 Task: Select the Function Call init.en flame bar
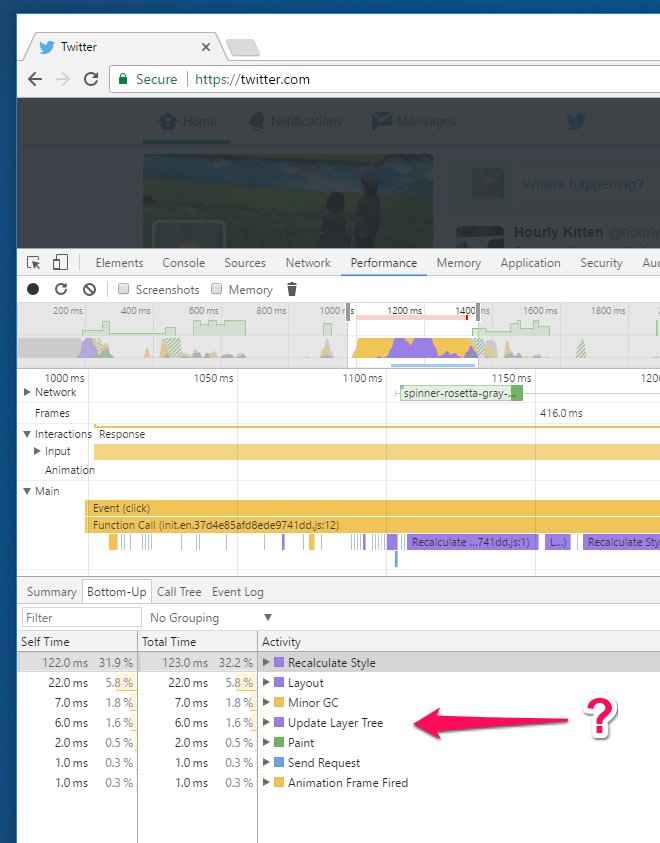(372, 525)
